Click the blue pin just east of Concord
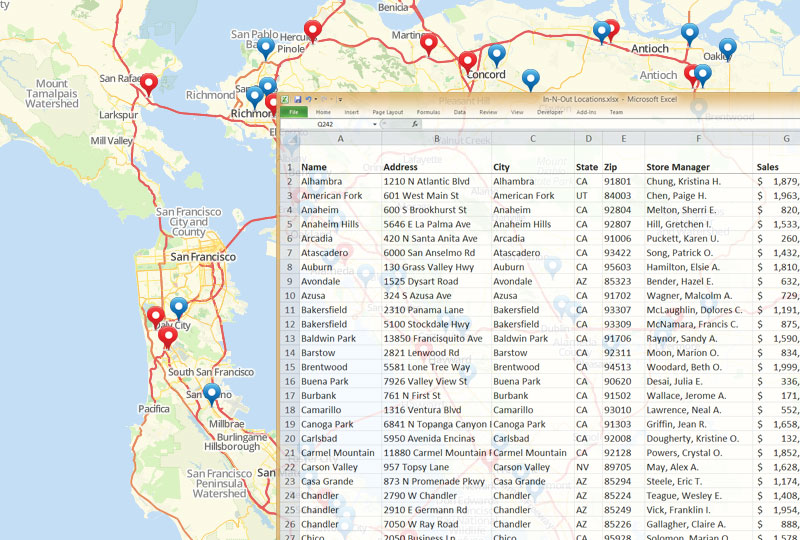This screenshot has height=540, width=800. coord(497,54)
